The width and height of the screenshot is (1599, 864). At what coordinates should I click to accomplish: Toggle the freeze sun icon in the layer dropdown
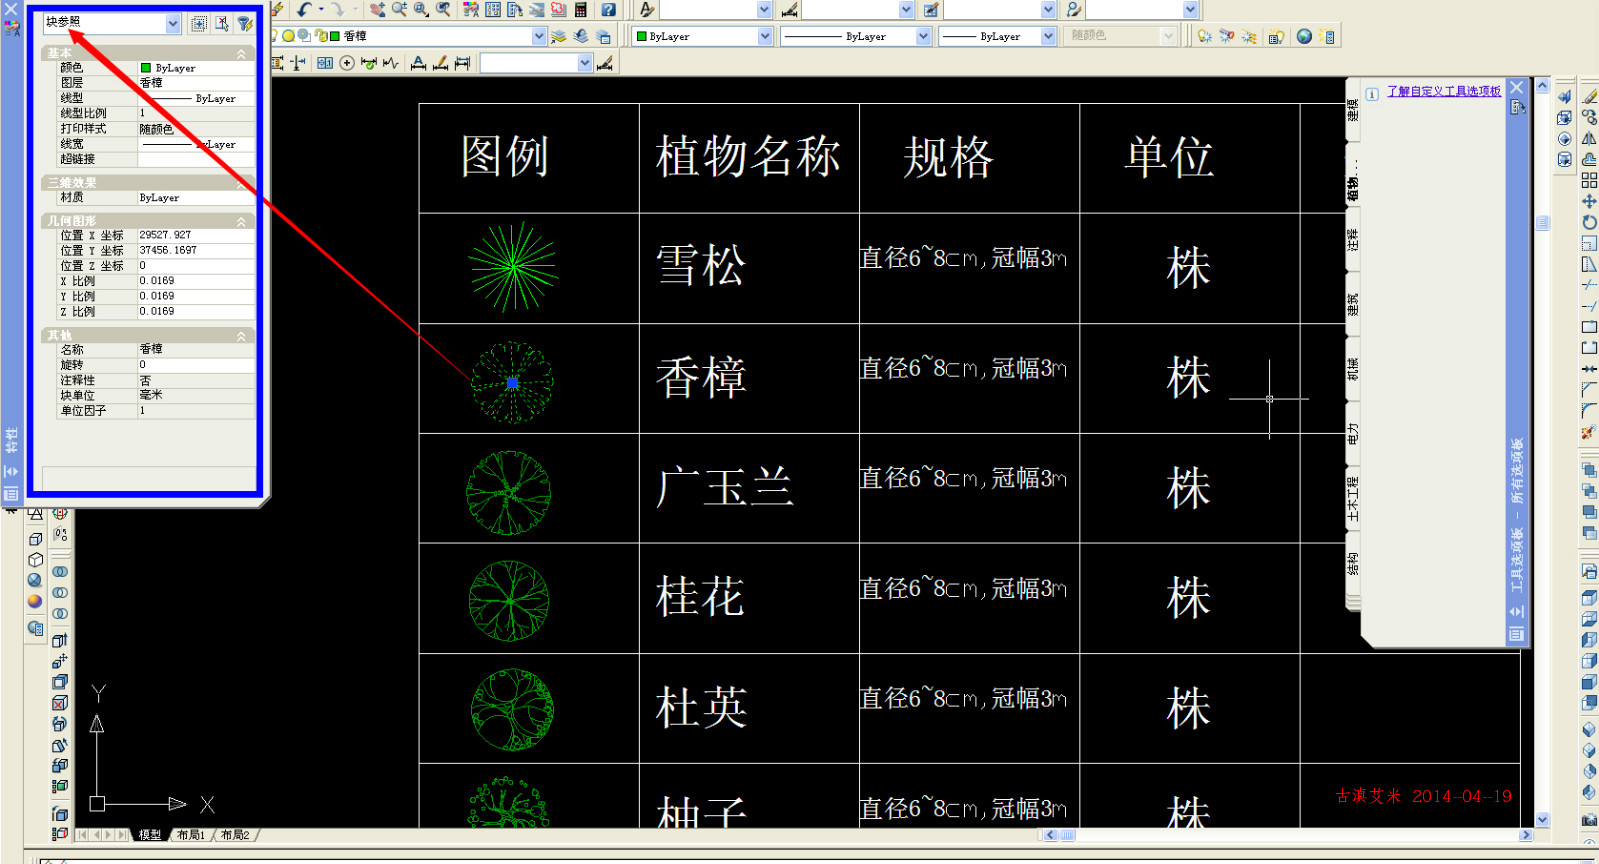tap(288, 36)
